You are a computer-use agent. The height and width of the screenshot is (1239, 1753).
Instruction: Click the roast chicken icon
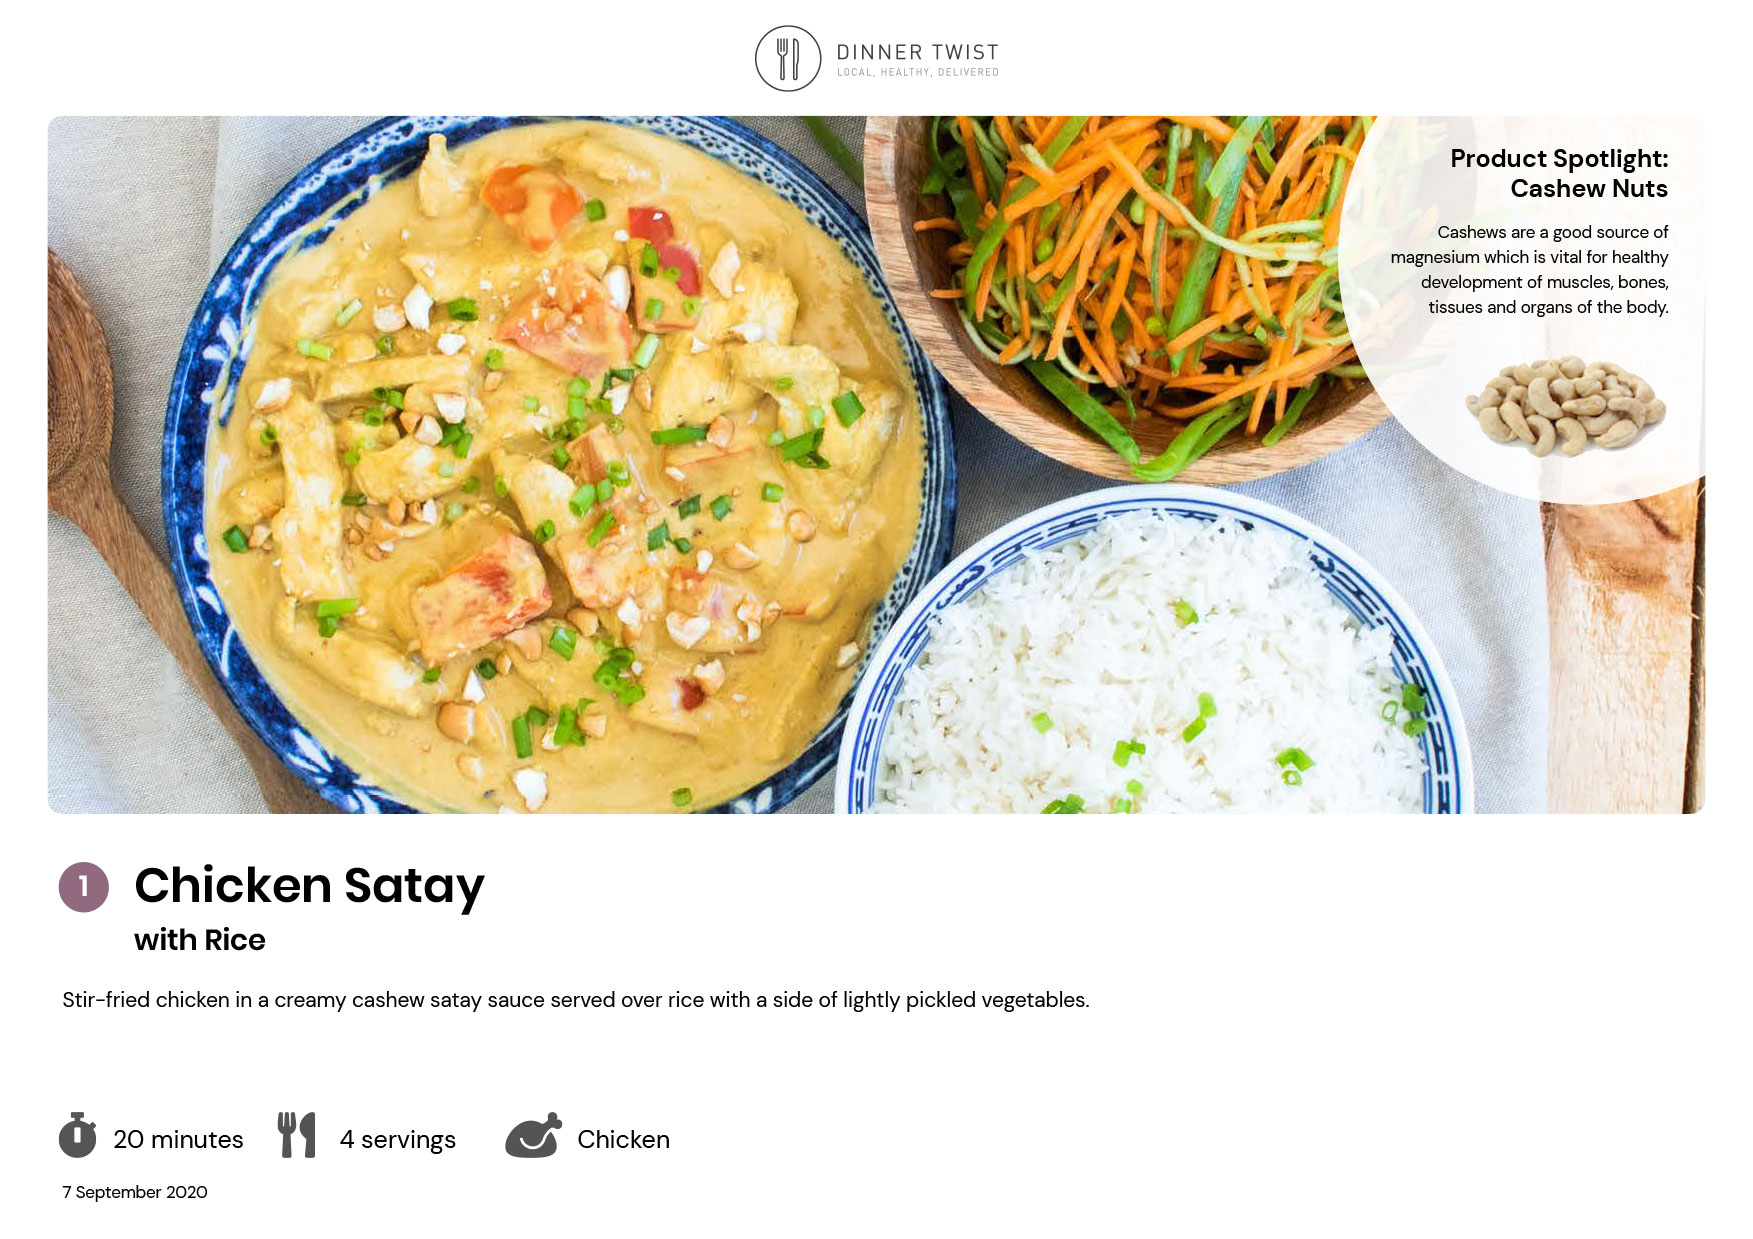(533, 1135)
